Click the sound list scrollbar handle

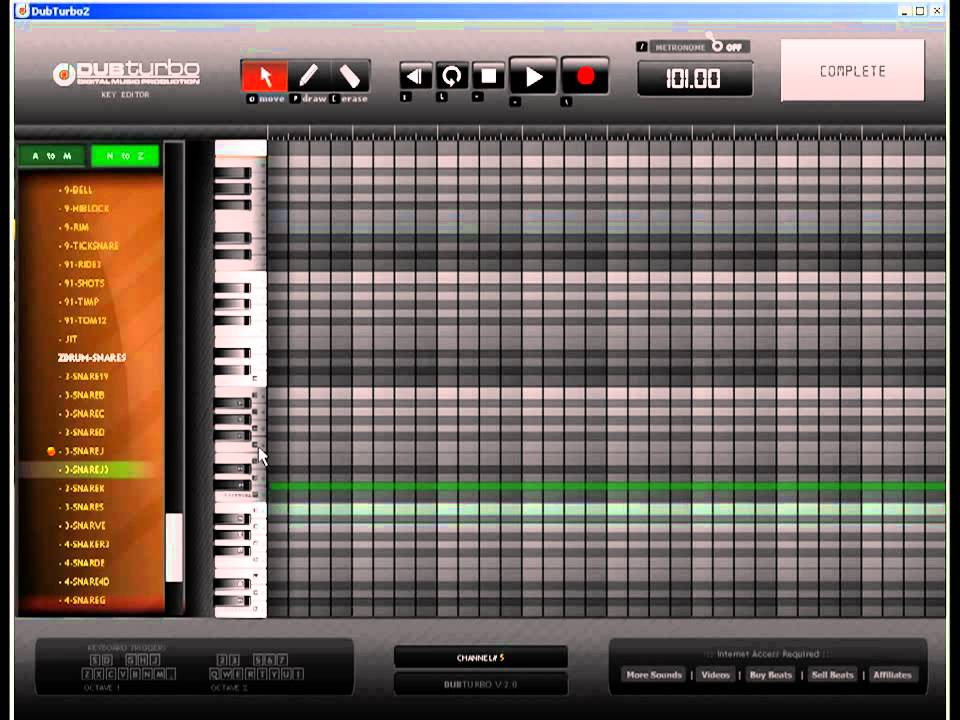point(174,547)
